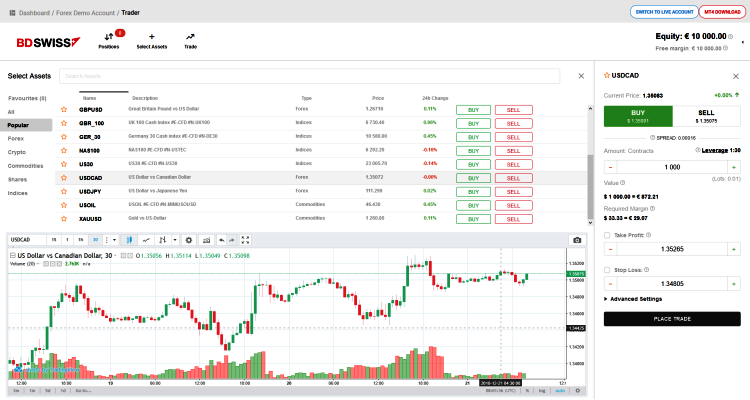Open the Leverage 1:30 selector
This screenshot has height=400, width=750.
[721, 150]
